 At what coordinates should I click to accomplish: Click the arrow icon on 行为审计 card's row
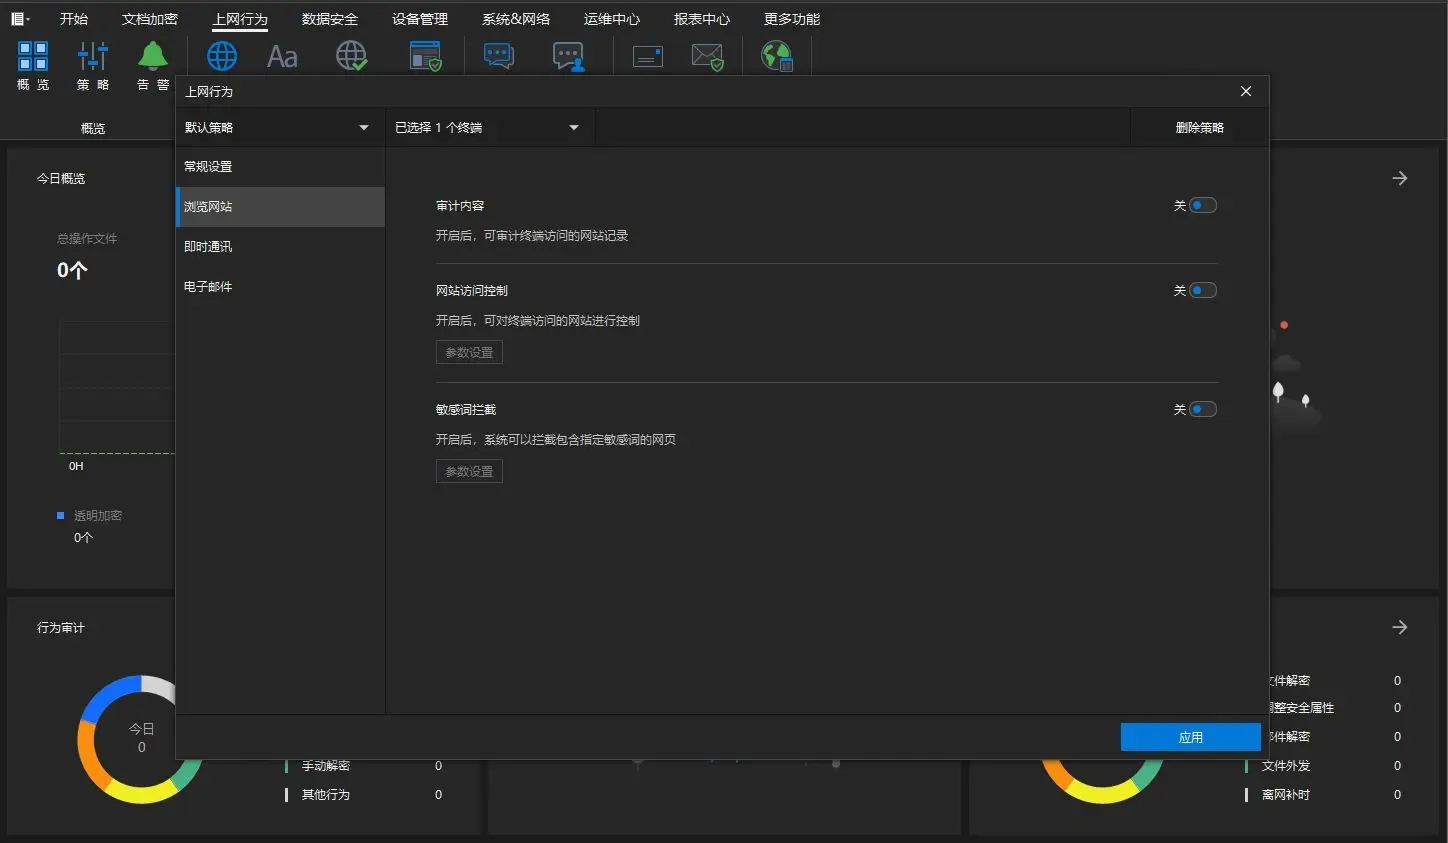(1400, 627)
